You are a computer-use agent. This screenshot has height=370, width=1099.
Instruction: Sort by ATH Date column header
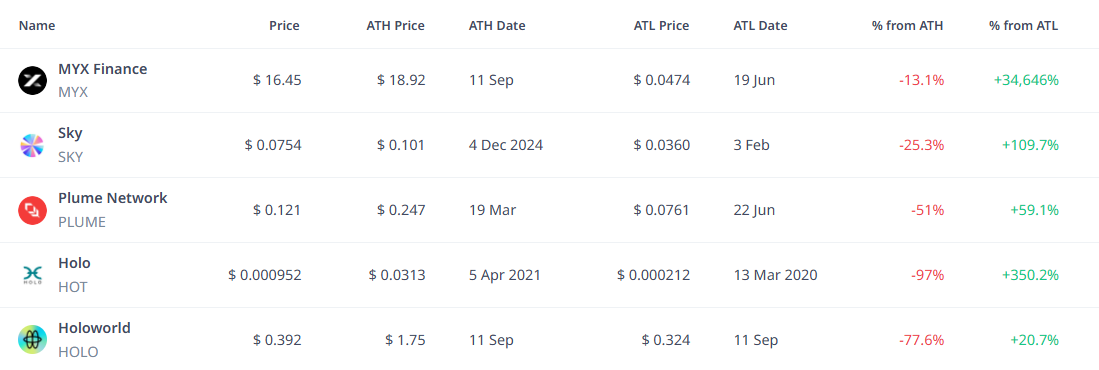(x=497, y=26)
